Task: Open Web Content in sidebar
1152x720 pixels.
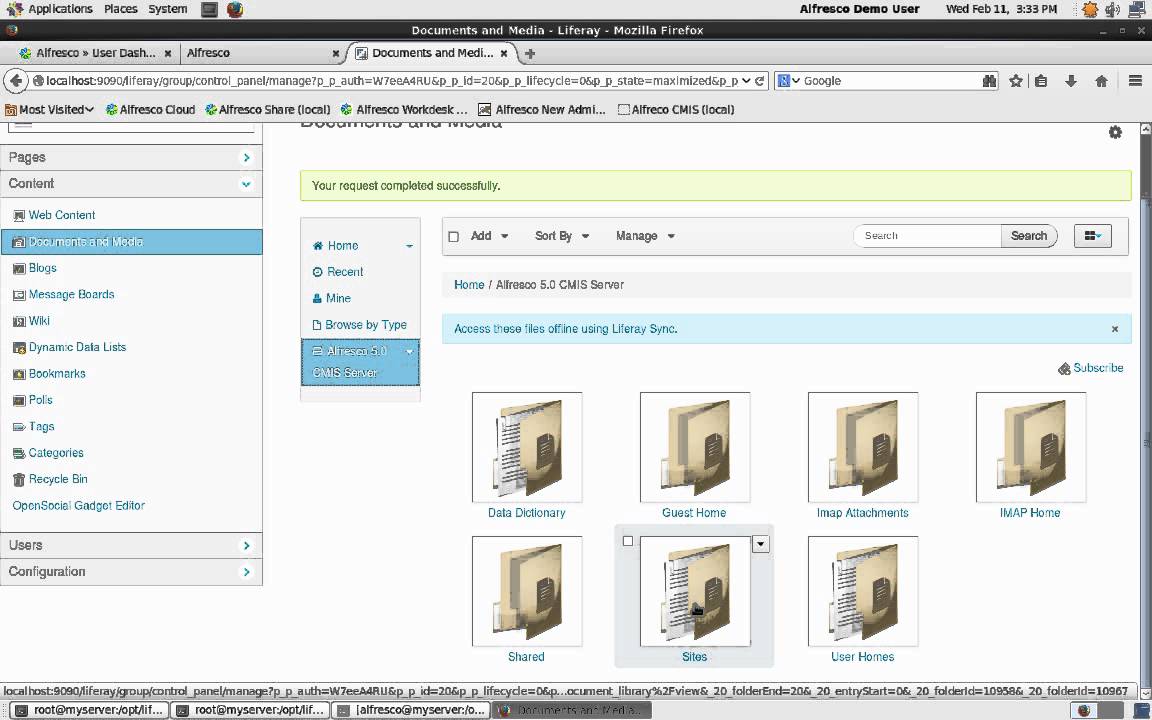Action: (62, 215)
